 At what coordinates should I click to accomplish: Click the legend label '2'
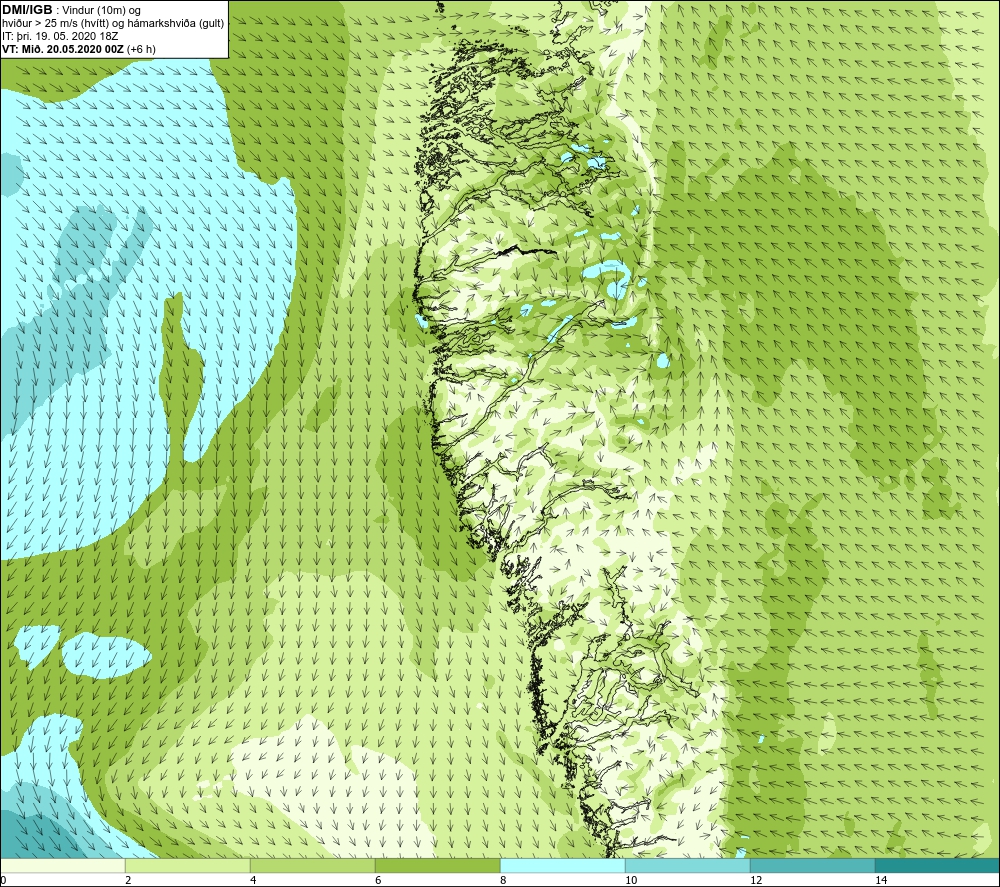point(128,880)
